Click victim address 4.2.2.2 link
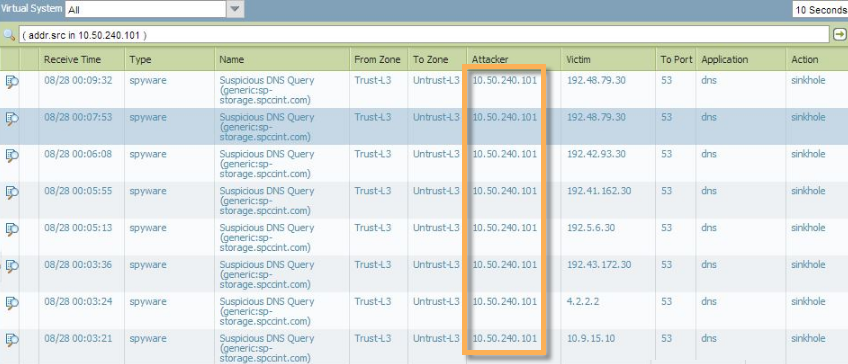 click(583, 301)
